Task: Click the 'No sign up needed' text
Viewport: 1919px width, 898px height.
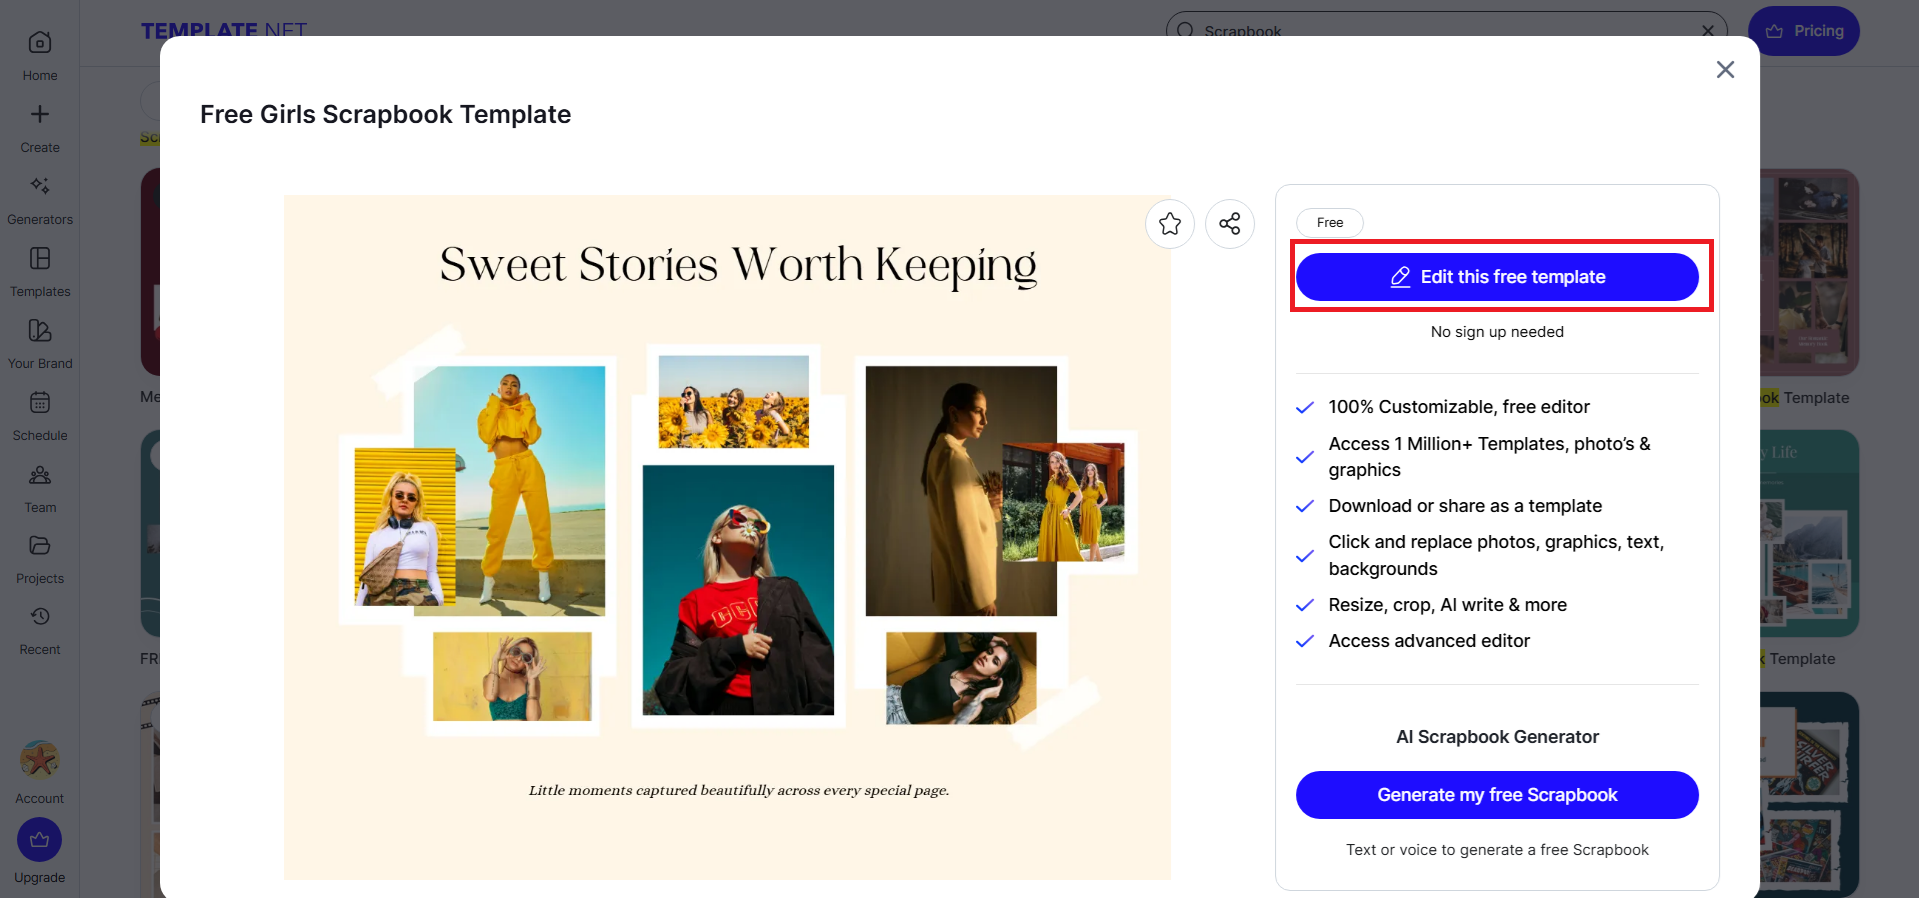Action: pyautogui.click(x=1497, y=332)
